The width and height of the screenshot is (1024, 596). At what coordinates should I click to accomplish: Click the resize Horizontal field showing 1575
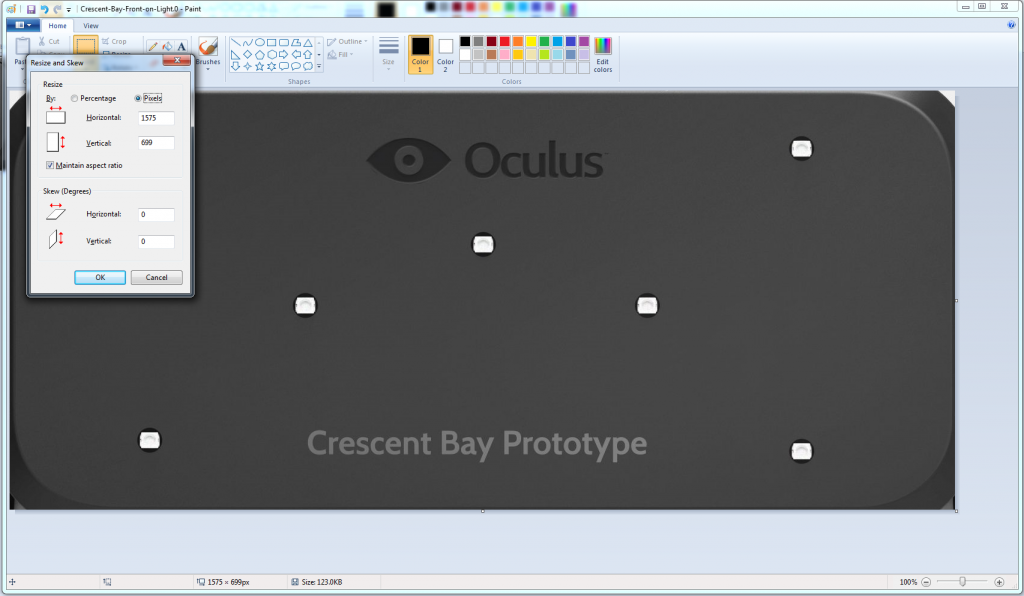click(x=156, y=118)
